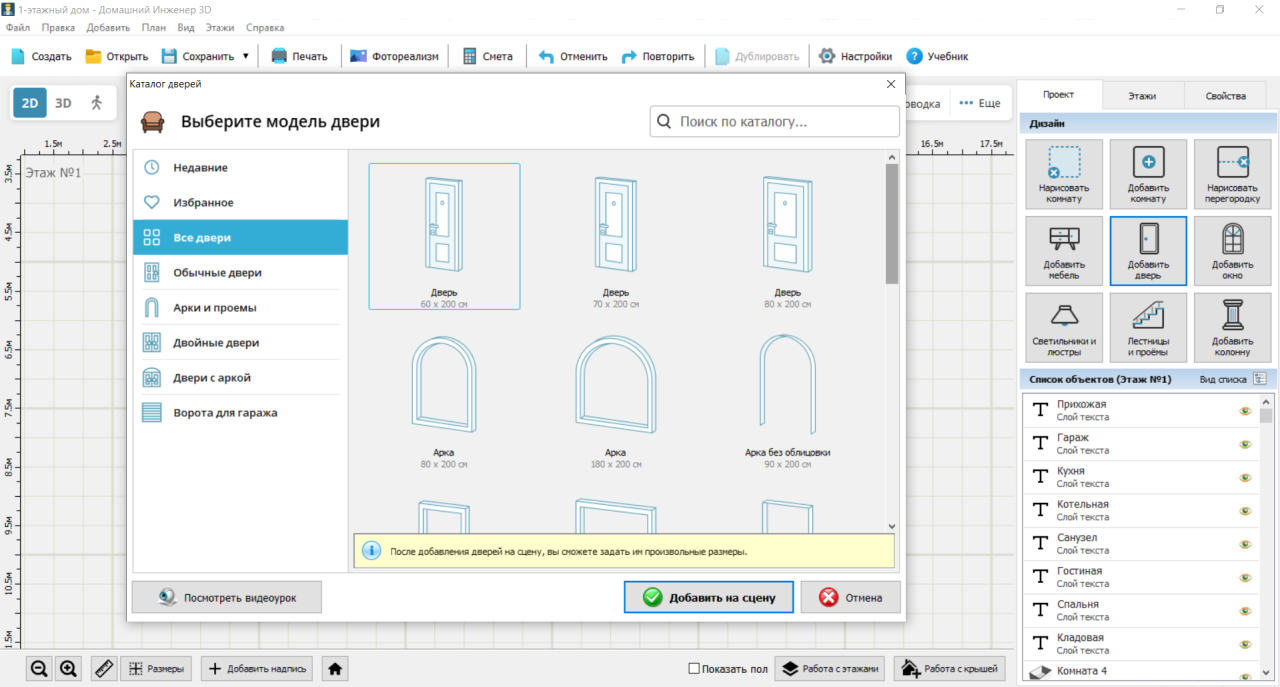Enable the Показать пол checkbox
The height and width of the screenshot is (687, 1280).
tap(694, 669)
